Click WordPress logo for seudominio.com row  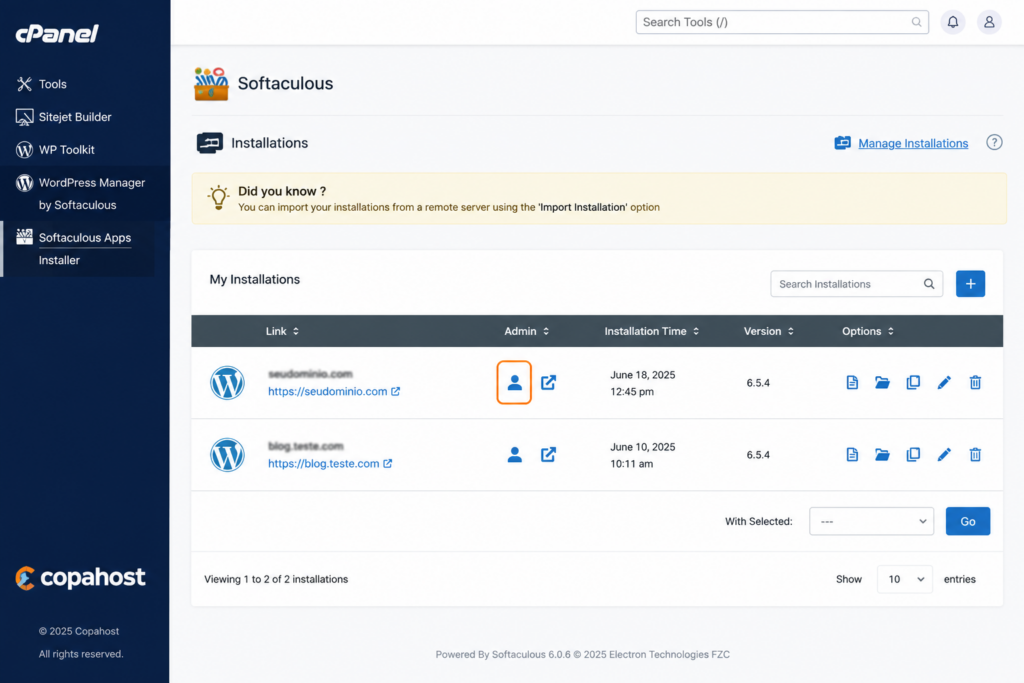(227, 383)
